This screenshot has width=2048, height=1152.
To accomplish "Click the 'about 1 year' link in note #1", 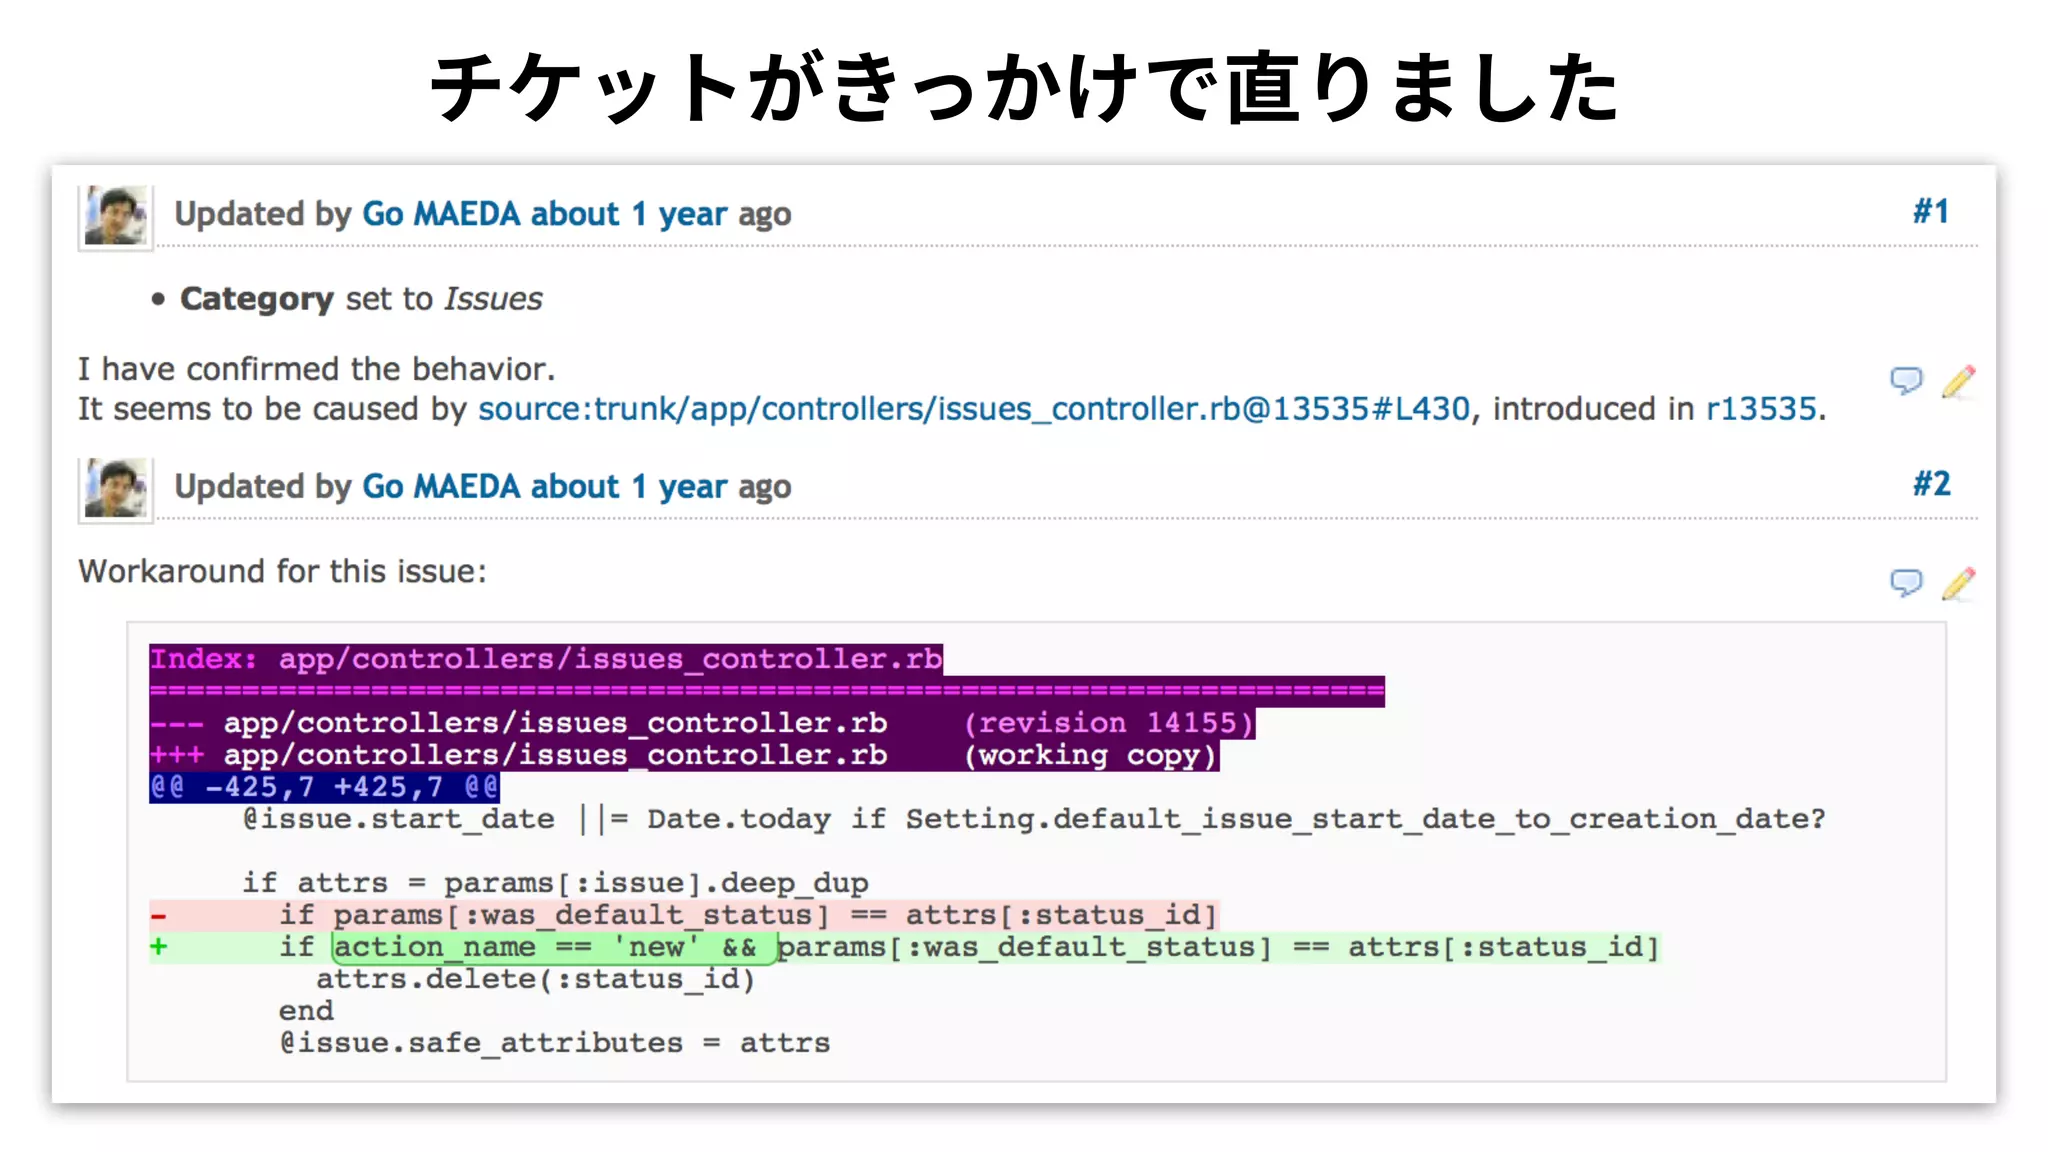I will (628, 214).
